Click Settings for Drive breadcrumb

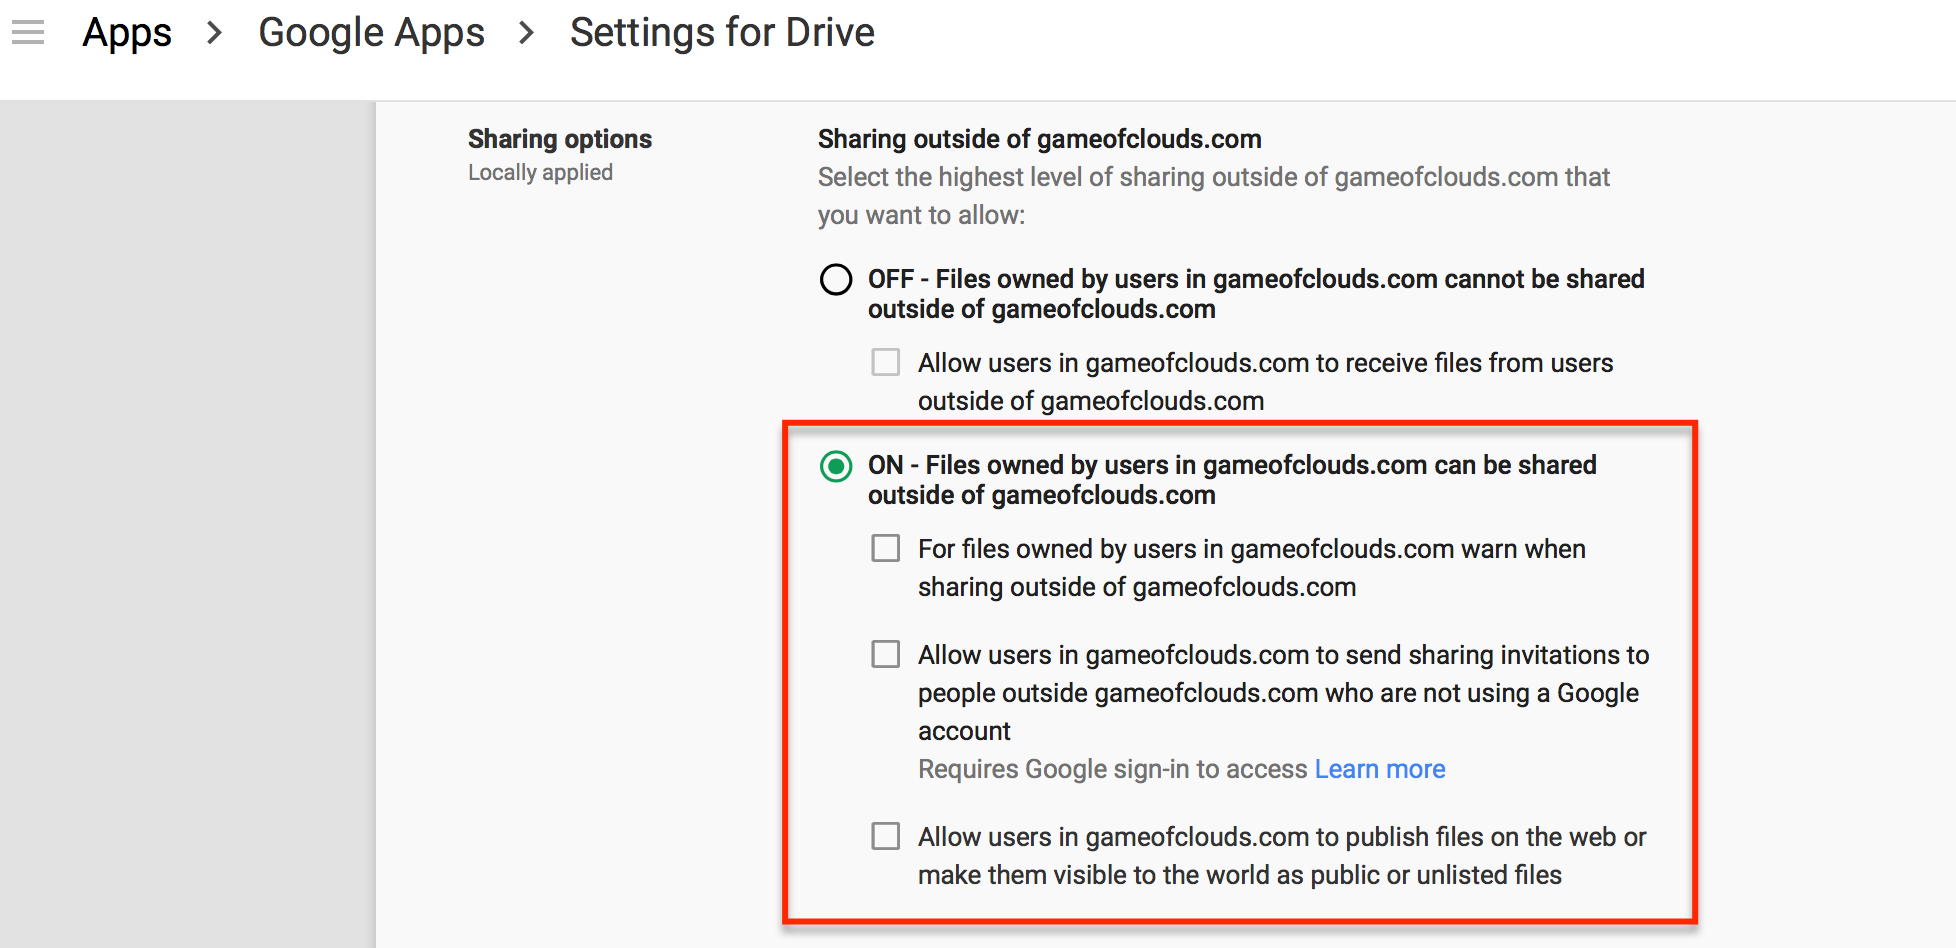click(x=722, y=33)
